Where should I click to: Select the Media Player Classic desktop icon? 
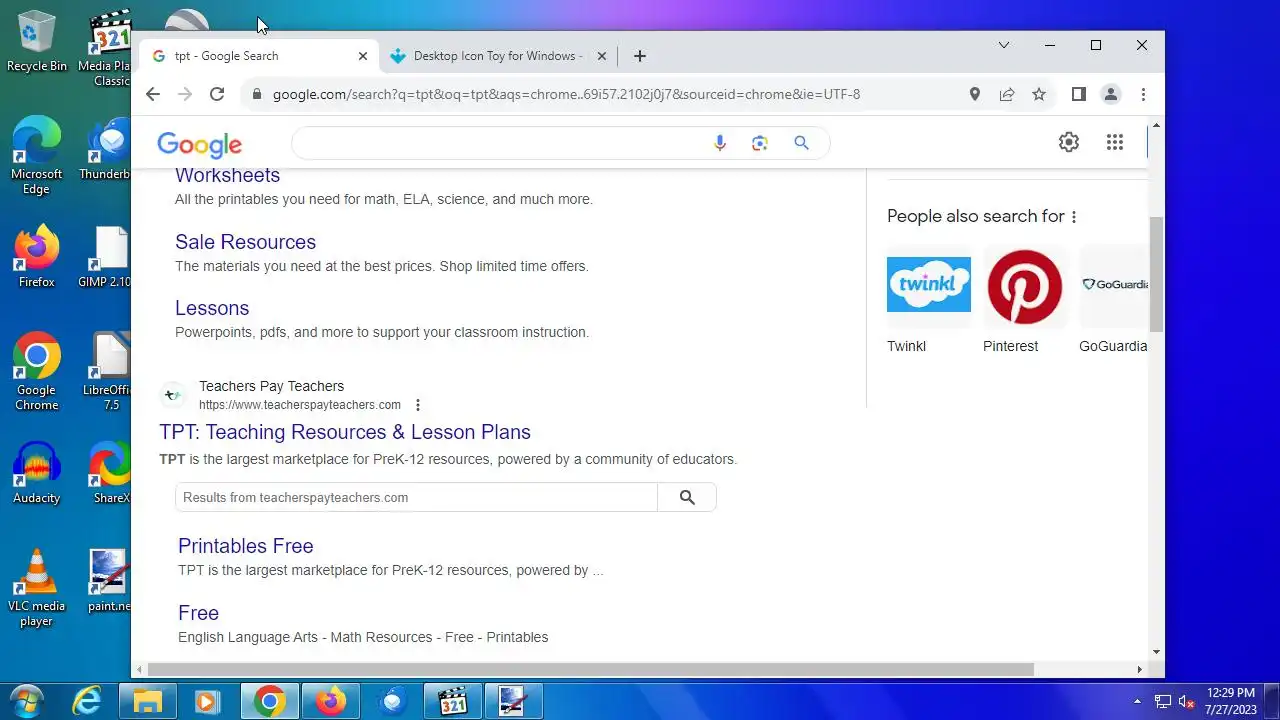(x=105, y=48)
